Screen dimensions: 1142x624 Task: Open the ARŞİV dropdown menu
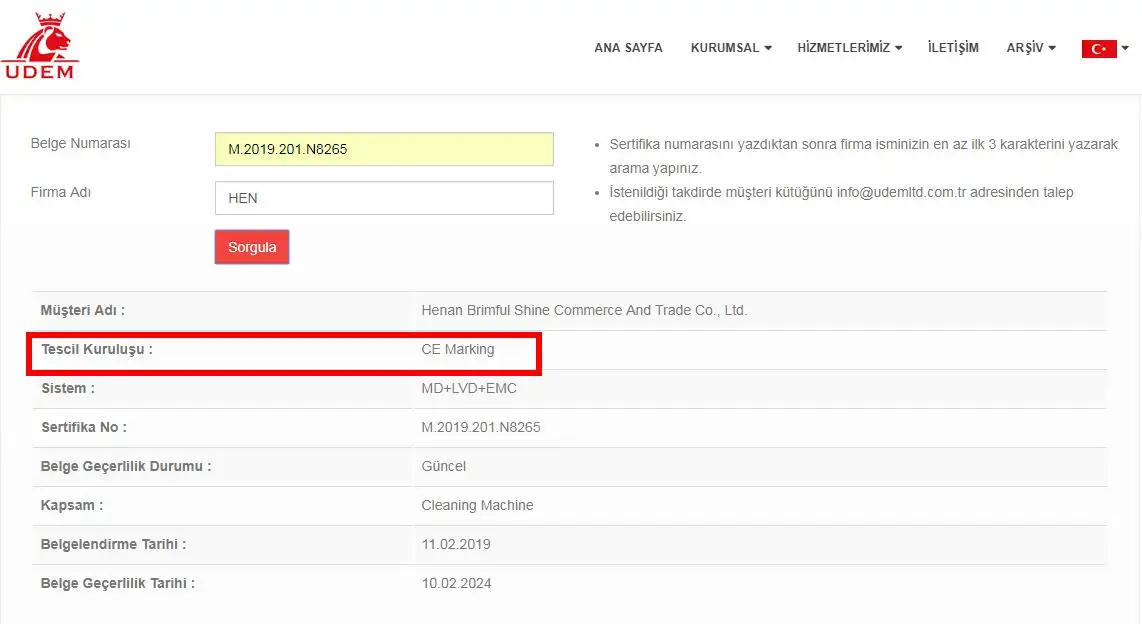click(1030, 48)
